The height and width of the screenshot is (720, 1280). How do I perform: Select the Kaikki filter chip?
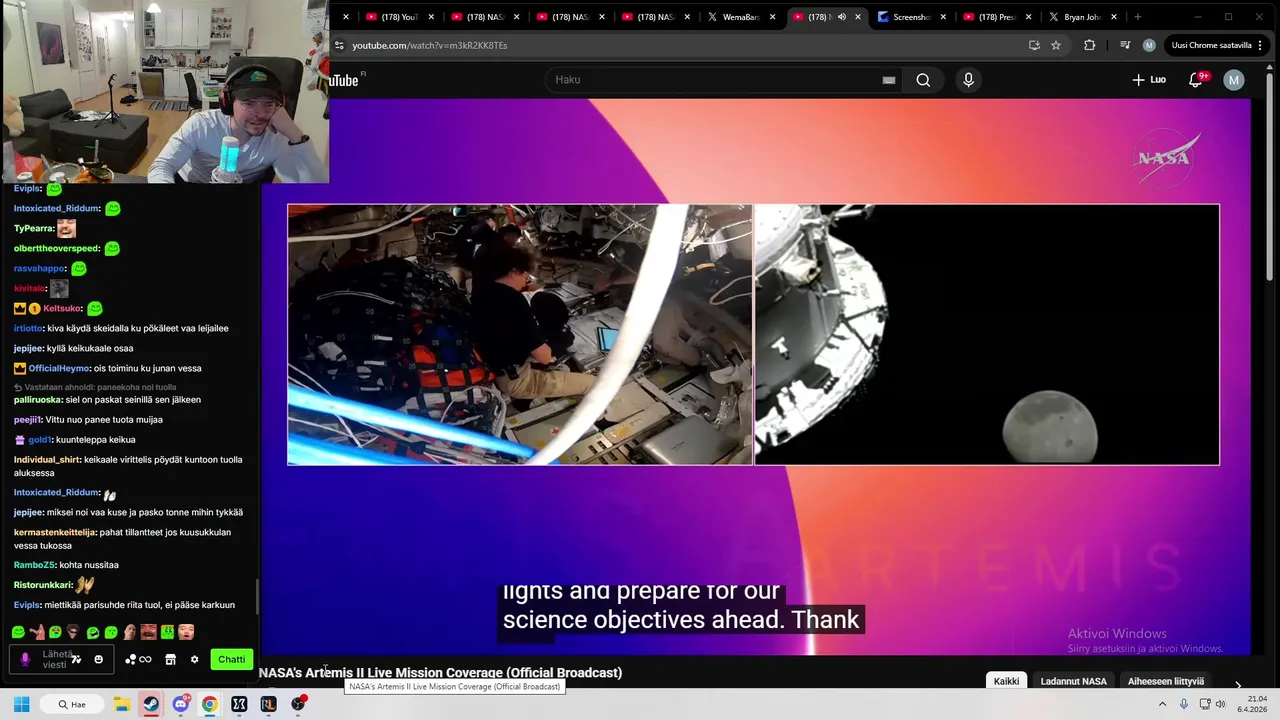[x=1006, y=681]
